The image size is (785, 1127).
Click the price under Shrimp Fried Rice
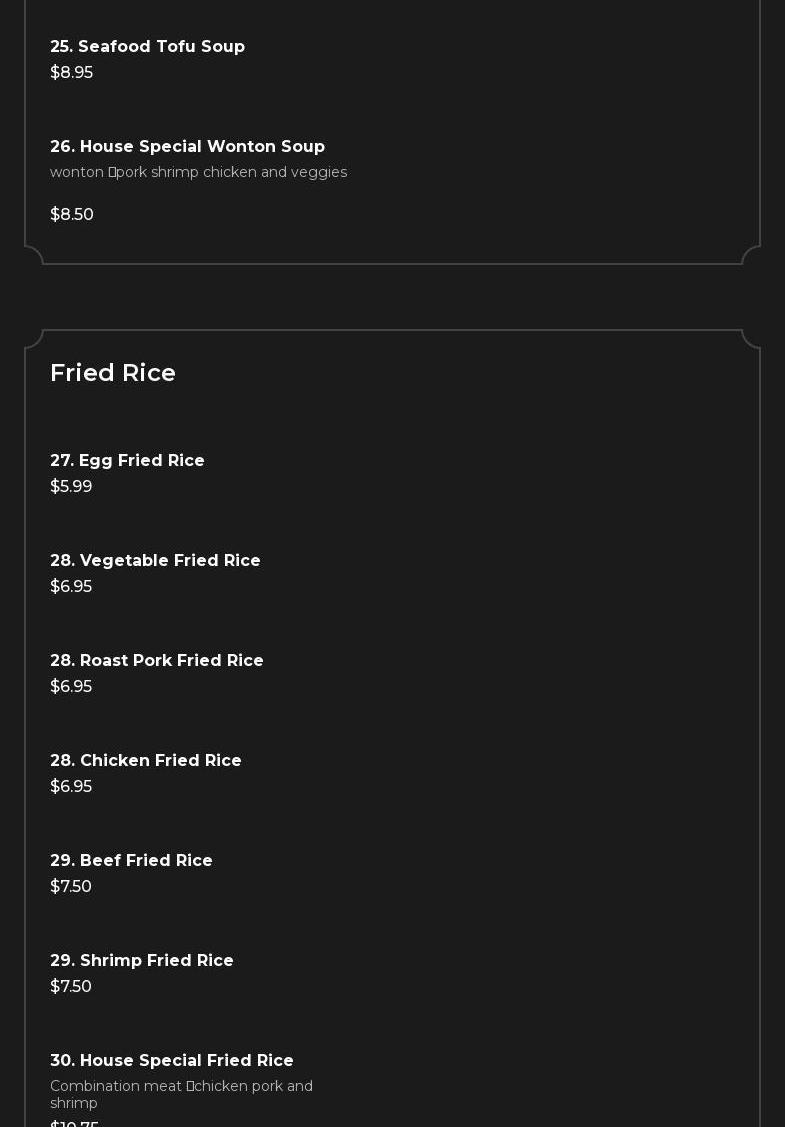click(71, 987)
